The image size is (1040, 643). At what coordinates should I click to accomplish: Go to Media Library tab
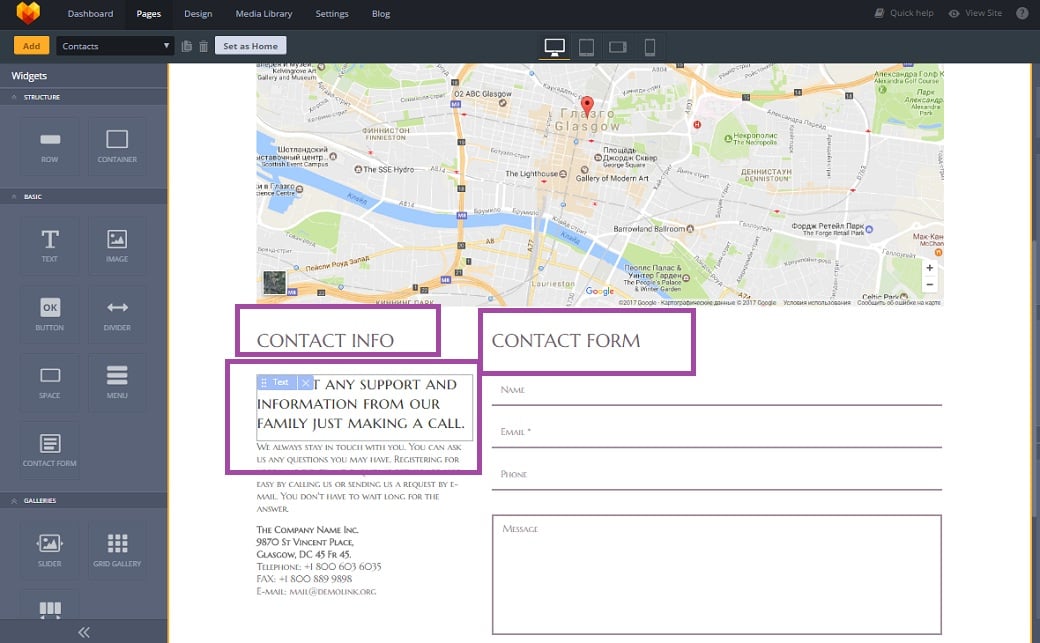(x=264, y=14)
